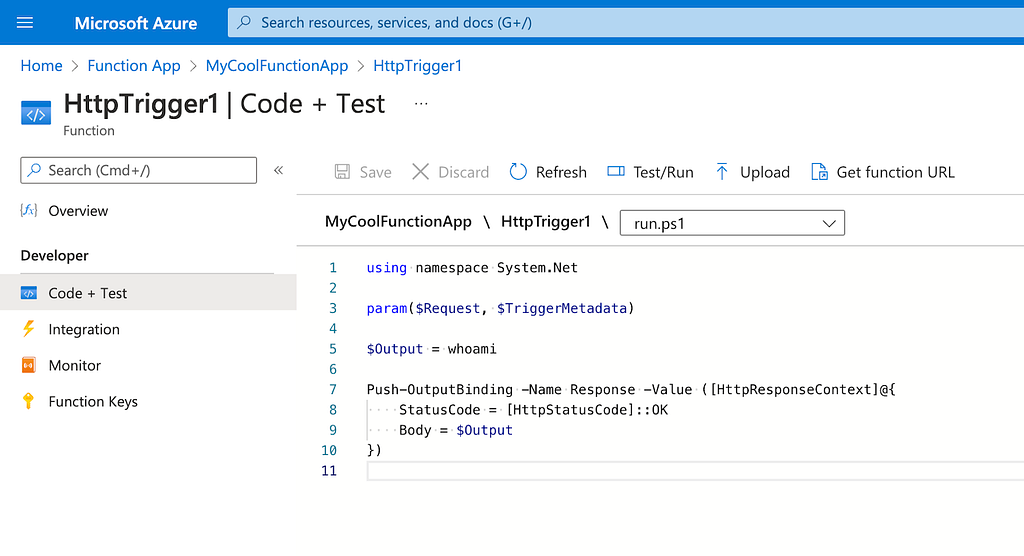Click the '$Output = whoami' code line
The image size is (1024, 556).
pyautogui.click(x=432, y=349)
